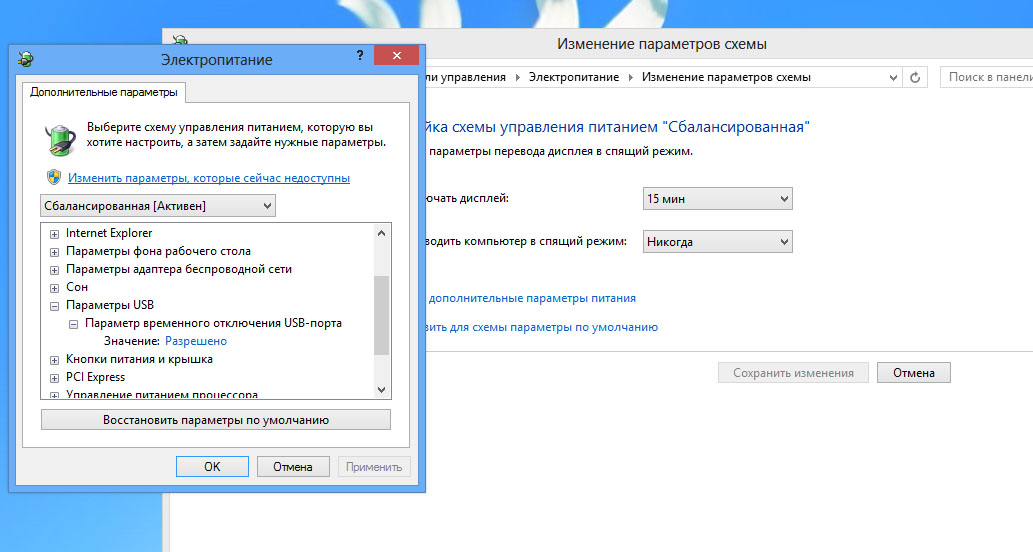Open the 15 мин display timeout dropdown
Viewport: 1033px width, 552px height.
[x=717, y=199]
